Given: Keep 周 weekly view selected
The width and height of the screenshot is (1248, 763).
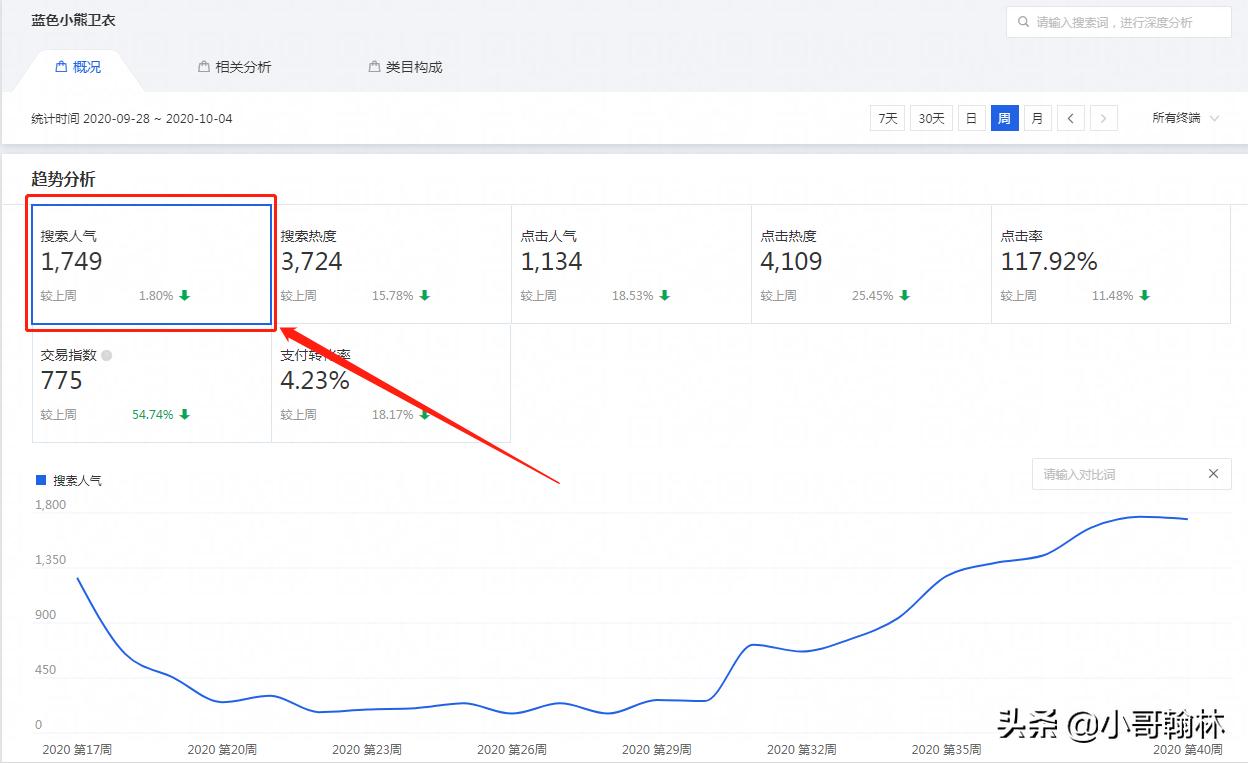Looking at the screenshot, I should coord(1004,117).
